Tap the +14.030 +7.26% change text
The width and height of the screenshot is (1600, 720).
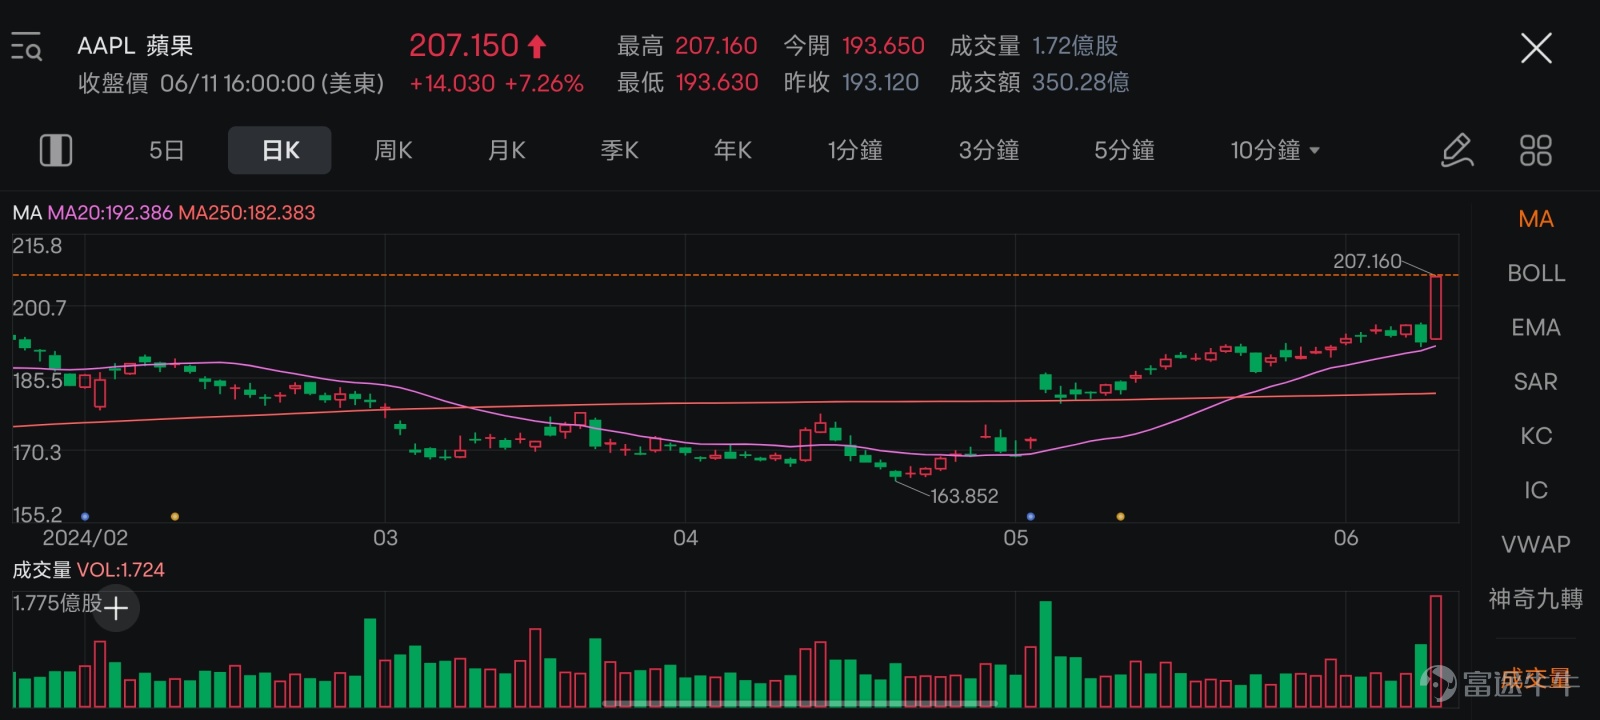click(496, 83)
